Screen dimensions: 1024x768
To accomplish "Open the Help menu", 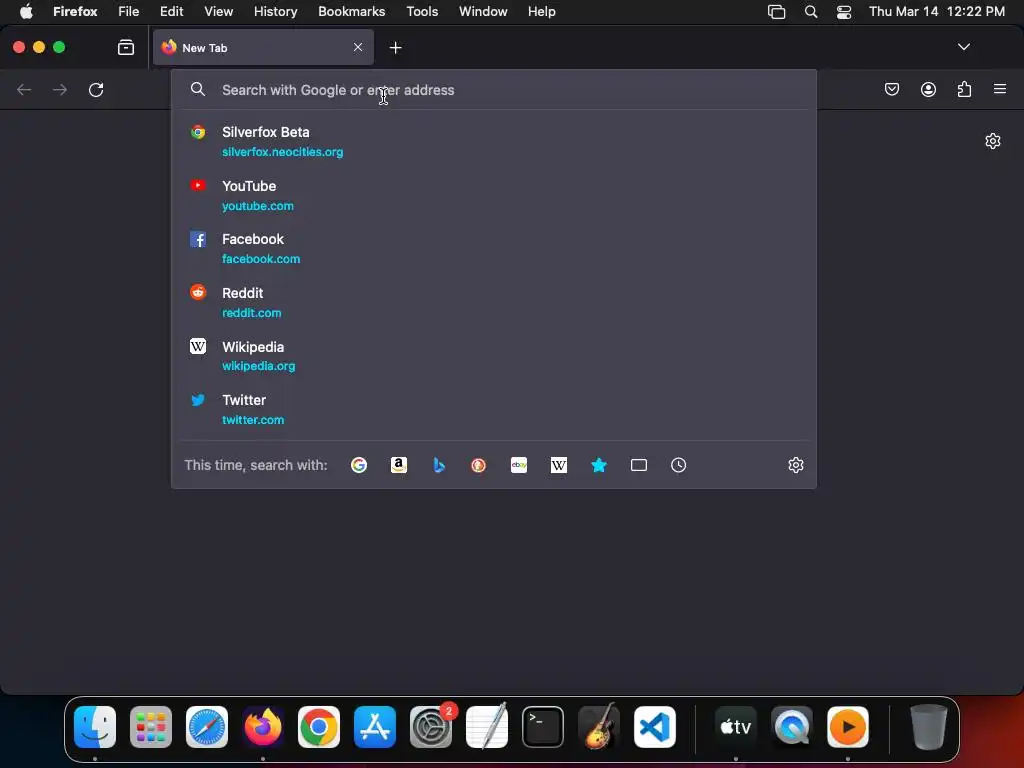I will point(541,12).
